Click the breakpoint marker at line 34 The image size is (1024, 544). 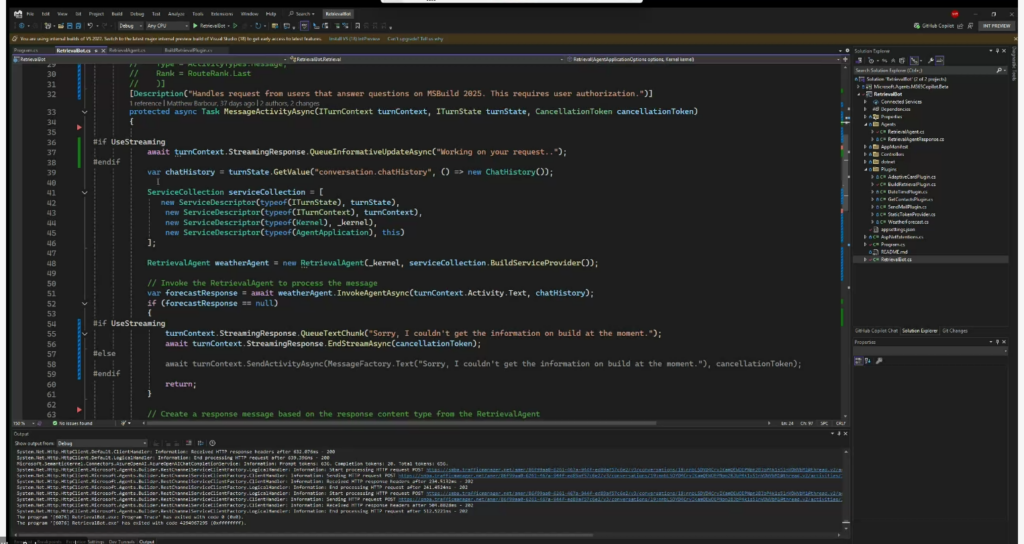click(80, 127)
